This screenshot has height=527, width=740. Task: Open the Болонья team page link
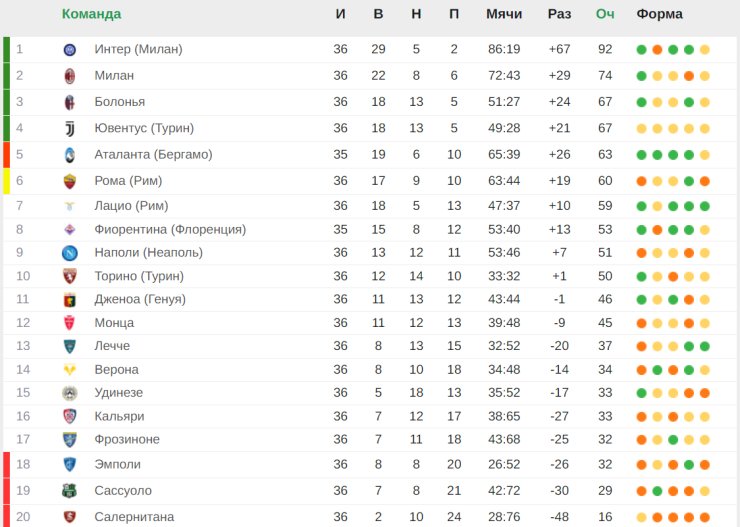(x=119, y=102)
